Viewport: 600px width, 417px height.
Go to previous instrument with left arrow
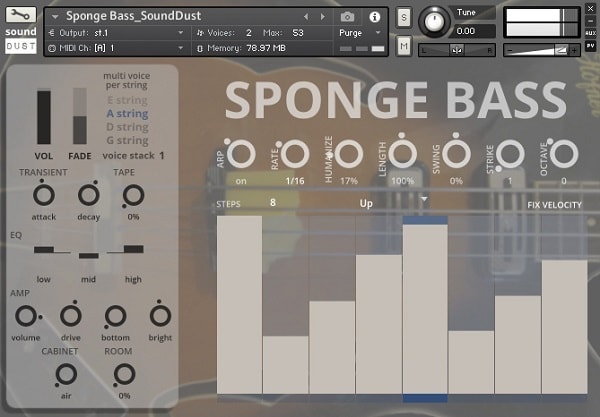[x=306, y=17]
